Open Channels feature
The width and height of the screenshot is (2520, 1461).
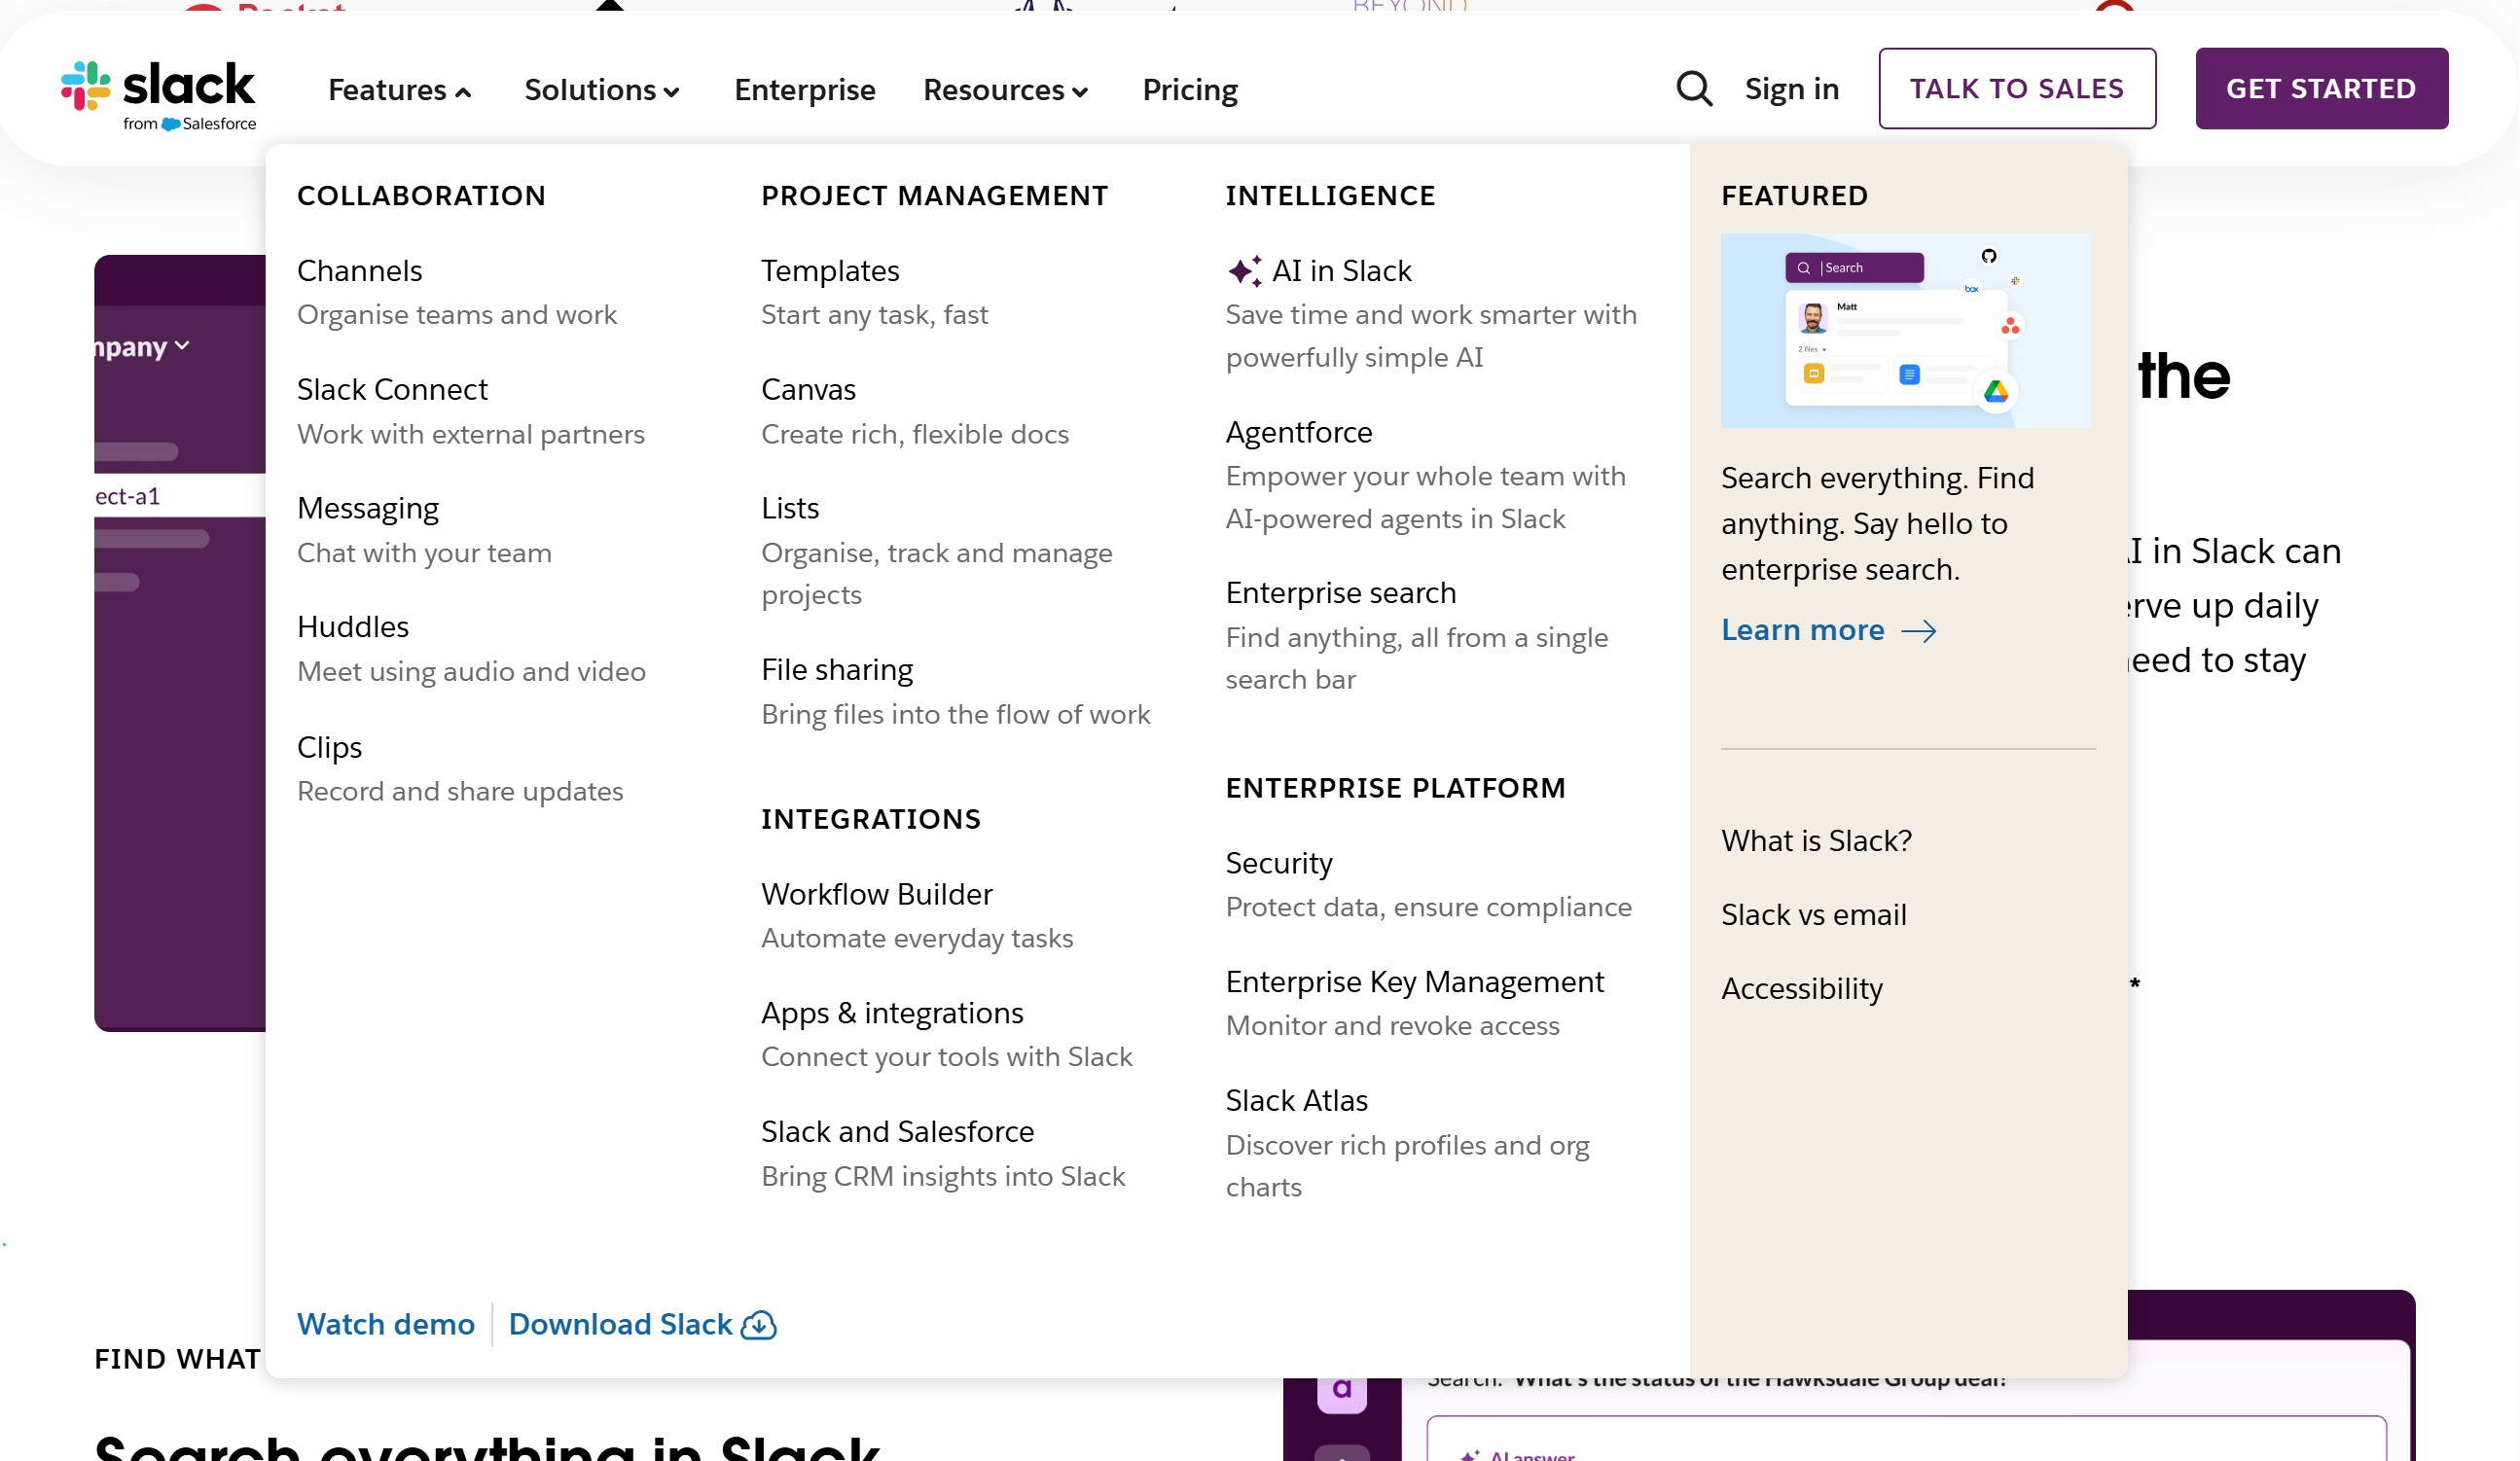pyautogui.click(x=360, y=271)
